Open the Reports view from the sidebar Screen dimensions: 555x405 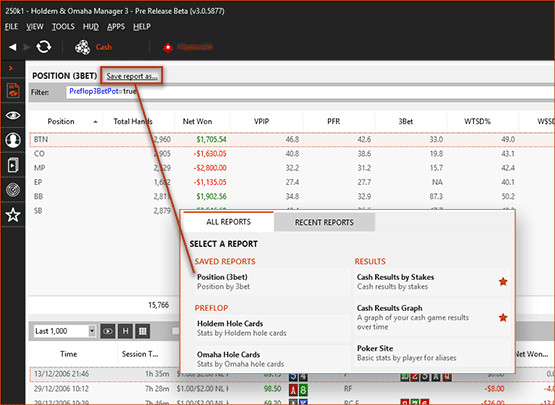pos(13,91)
